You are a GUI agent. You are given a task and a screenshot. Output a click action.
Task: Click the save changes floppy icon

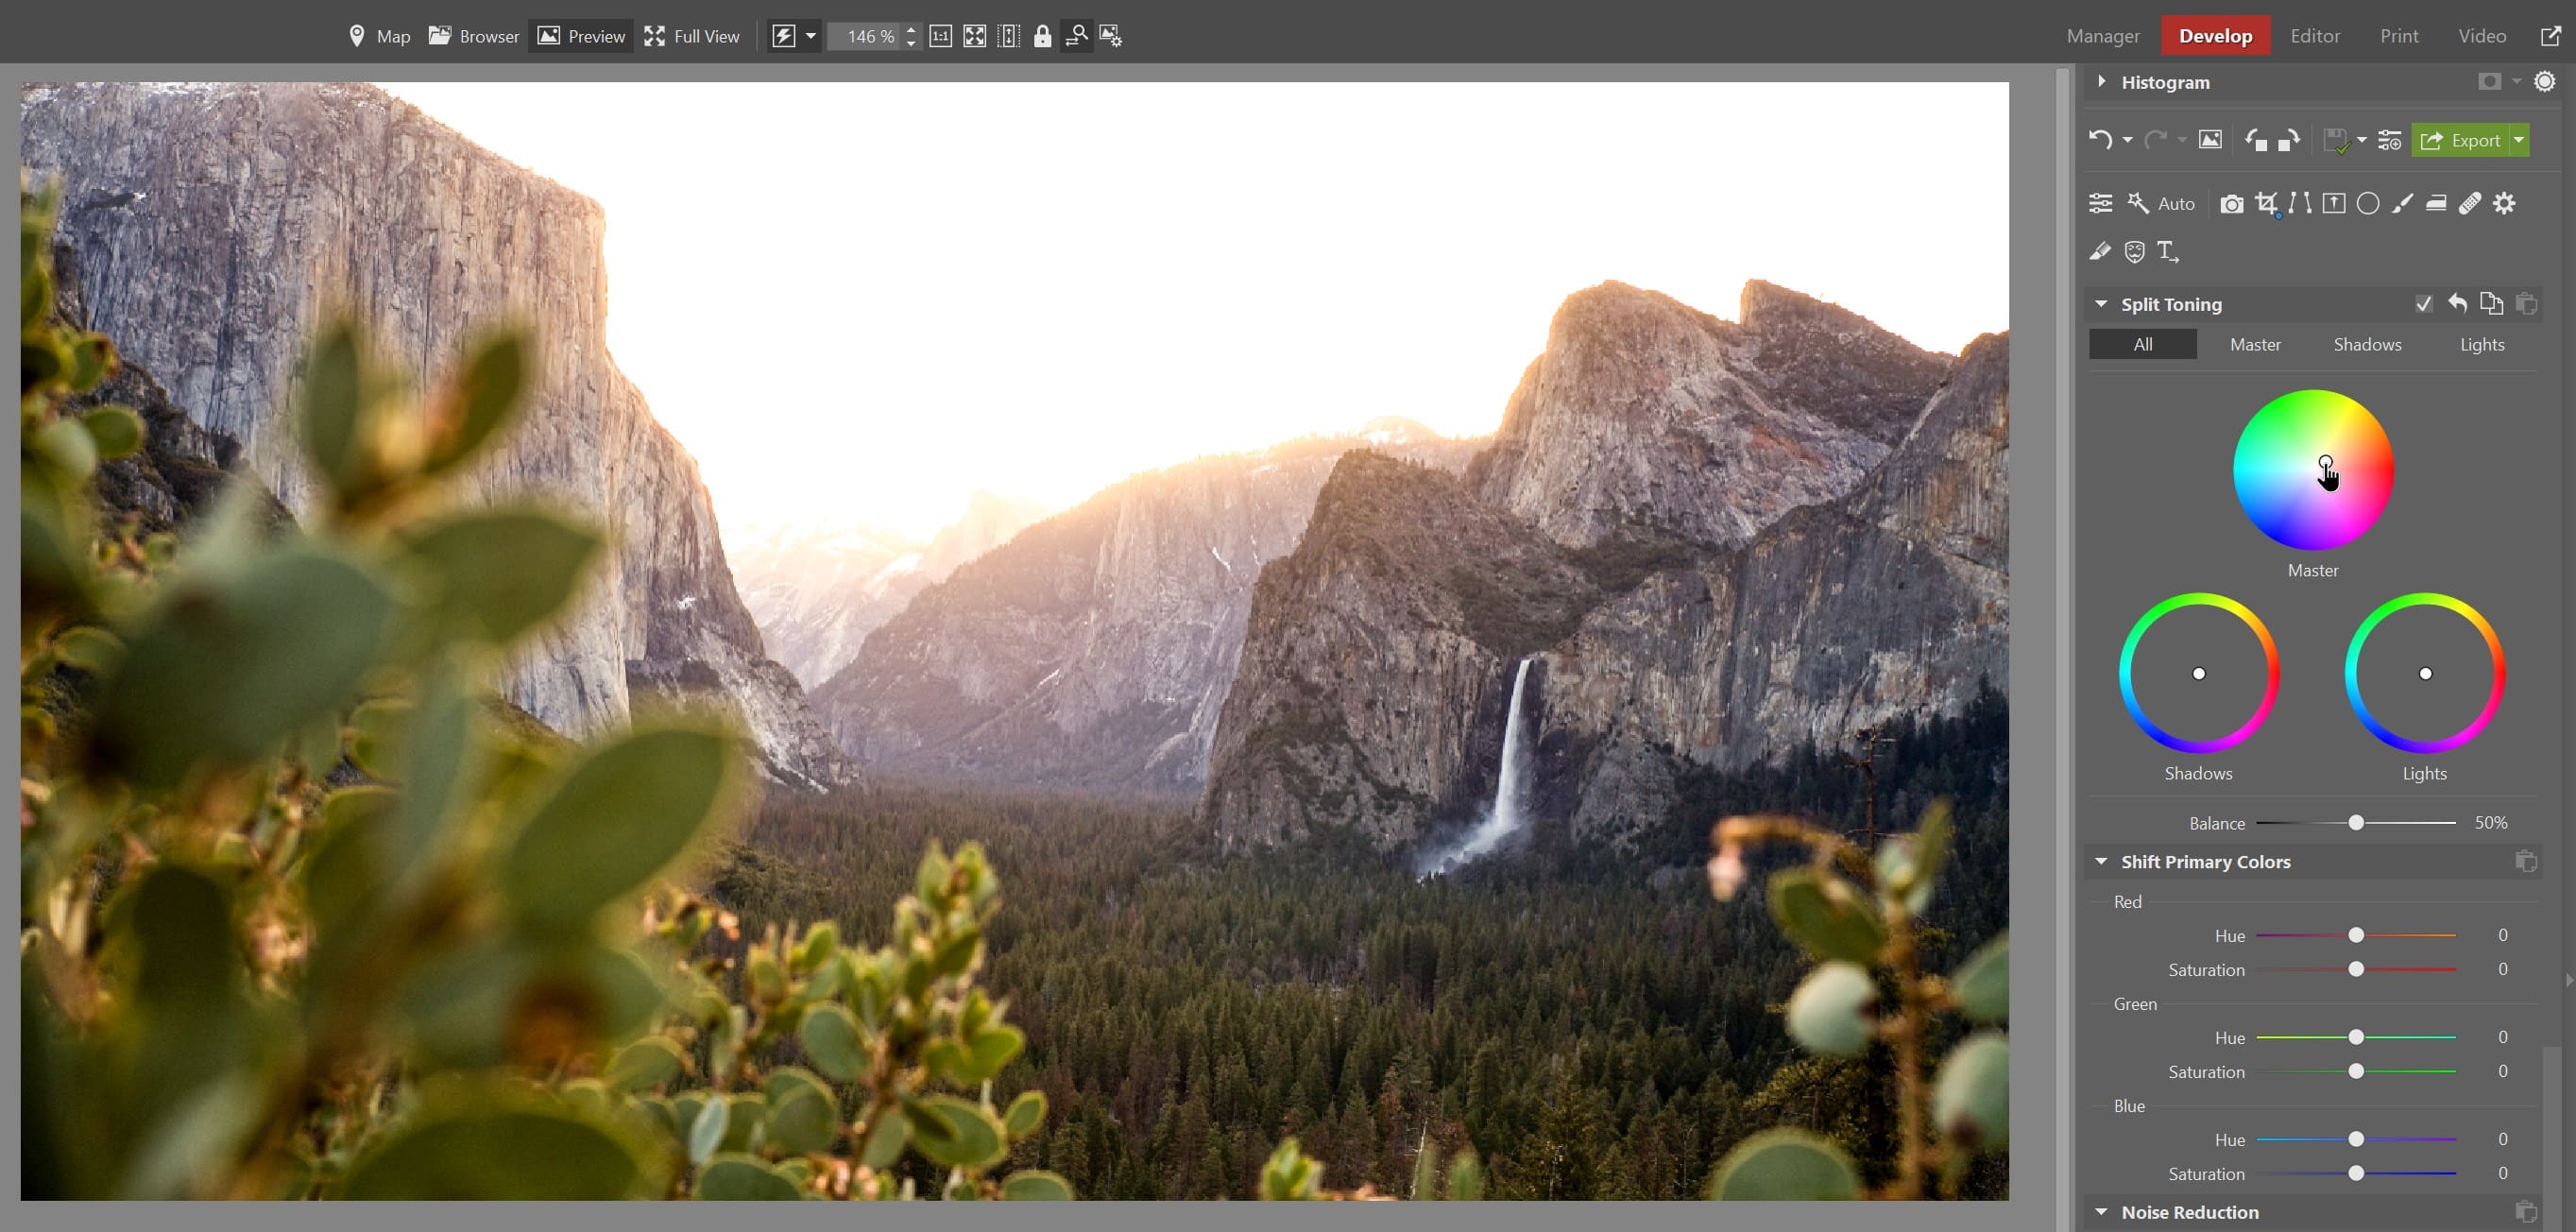tap(2335, 140)
